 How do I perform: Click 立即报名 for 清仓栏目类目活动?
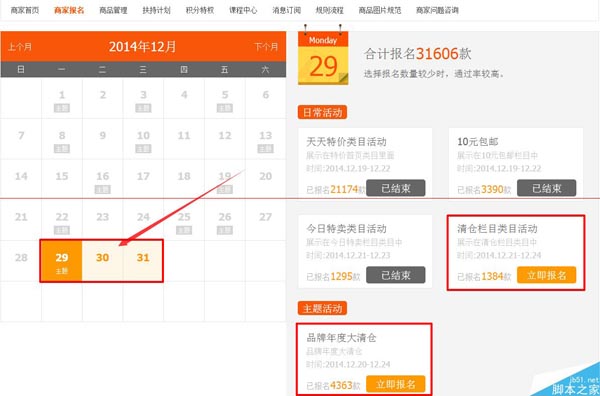tap(546, 275)
